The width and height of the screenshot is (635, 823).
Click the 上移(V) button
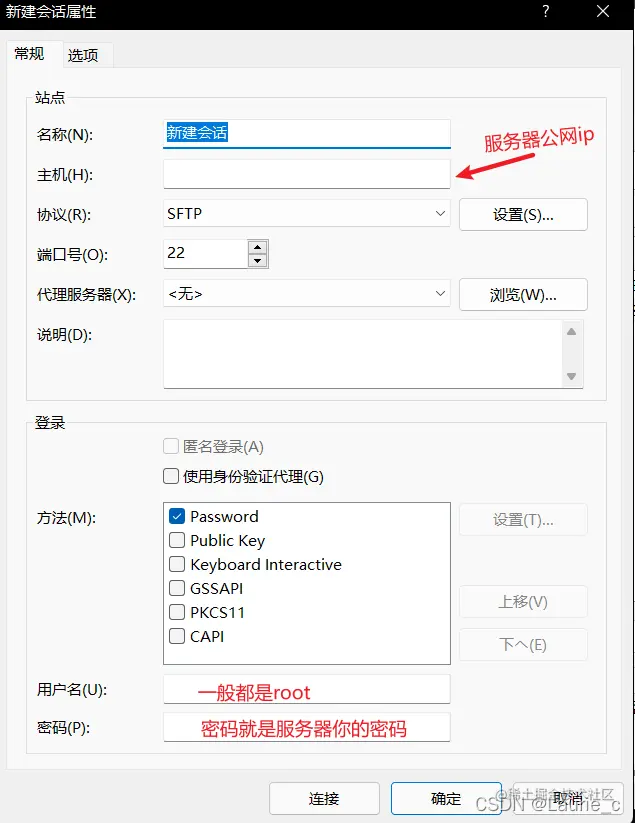(x=523, y=601)
